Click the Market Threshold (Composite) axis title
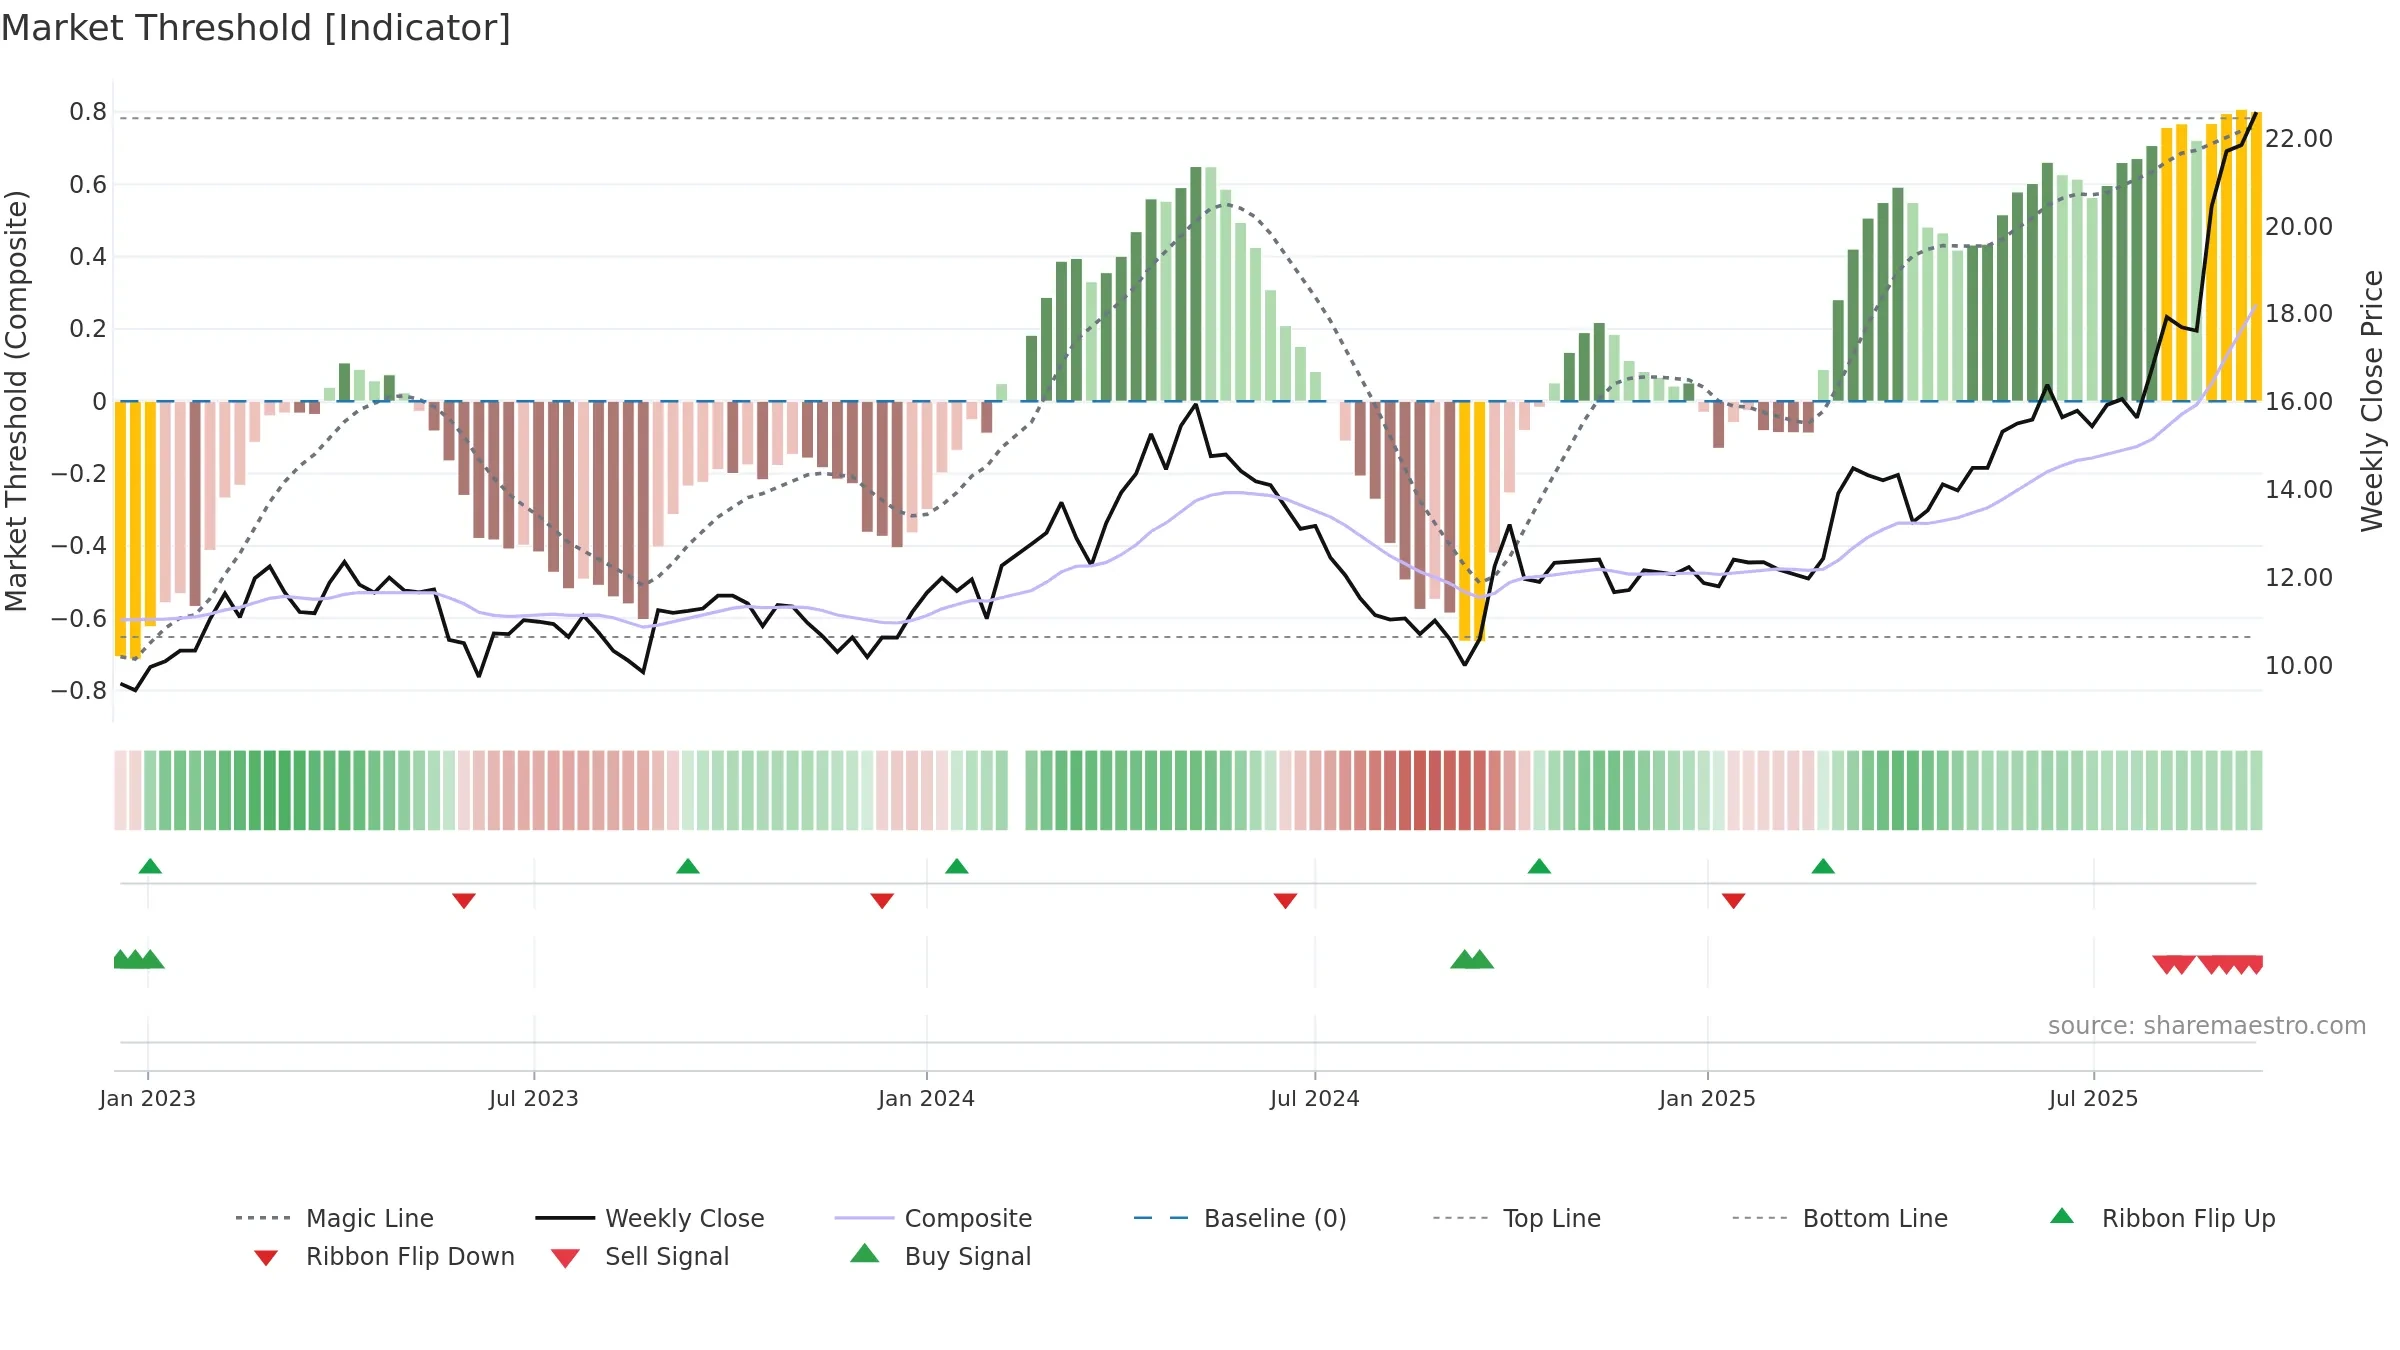The width and height of the screenshot is (2400, 1350). 16,401
